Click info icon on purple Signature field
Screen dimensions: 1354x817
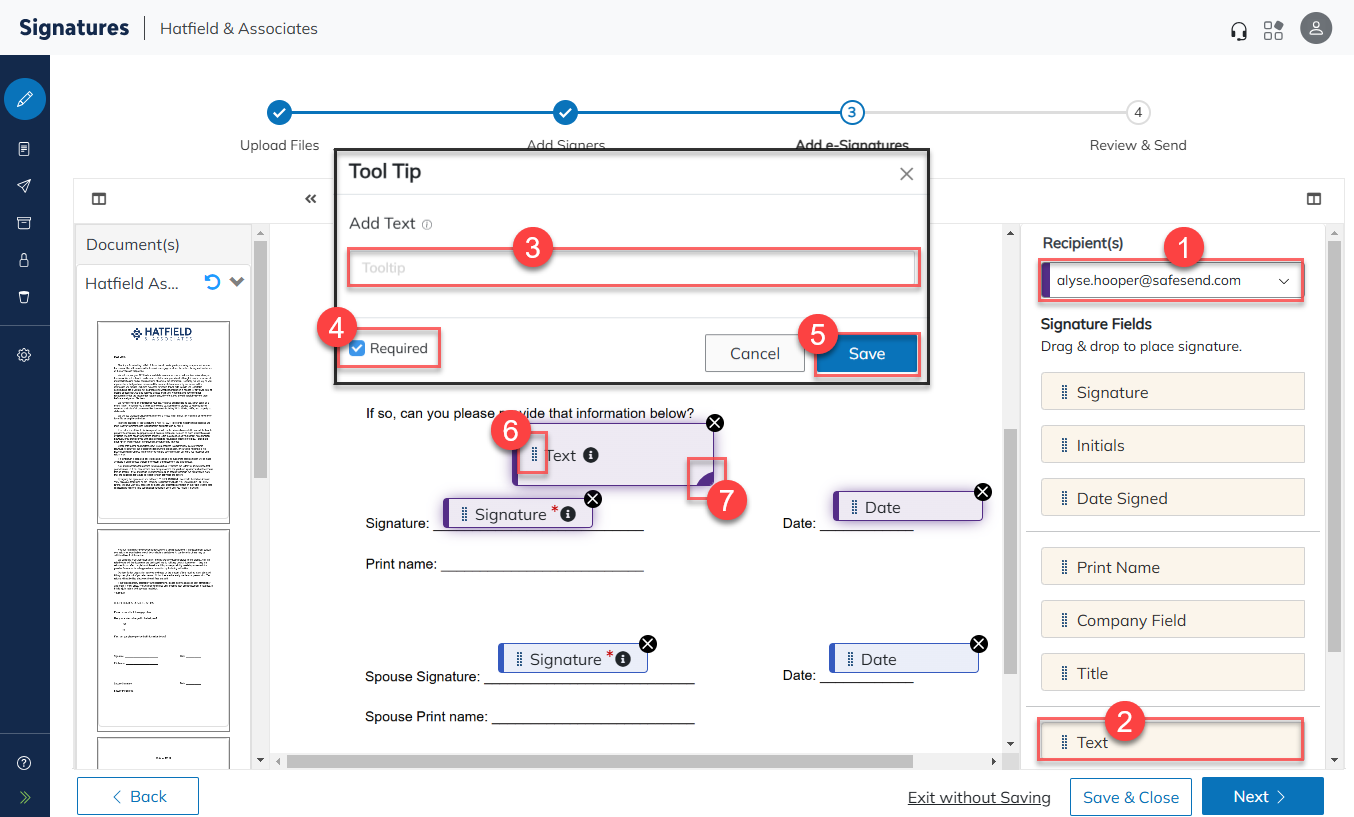click(x=568, y=514)
